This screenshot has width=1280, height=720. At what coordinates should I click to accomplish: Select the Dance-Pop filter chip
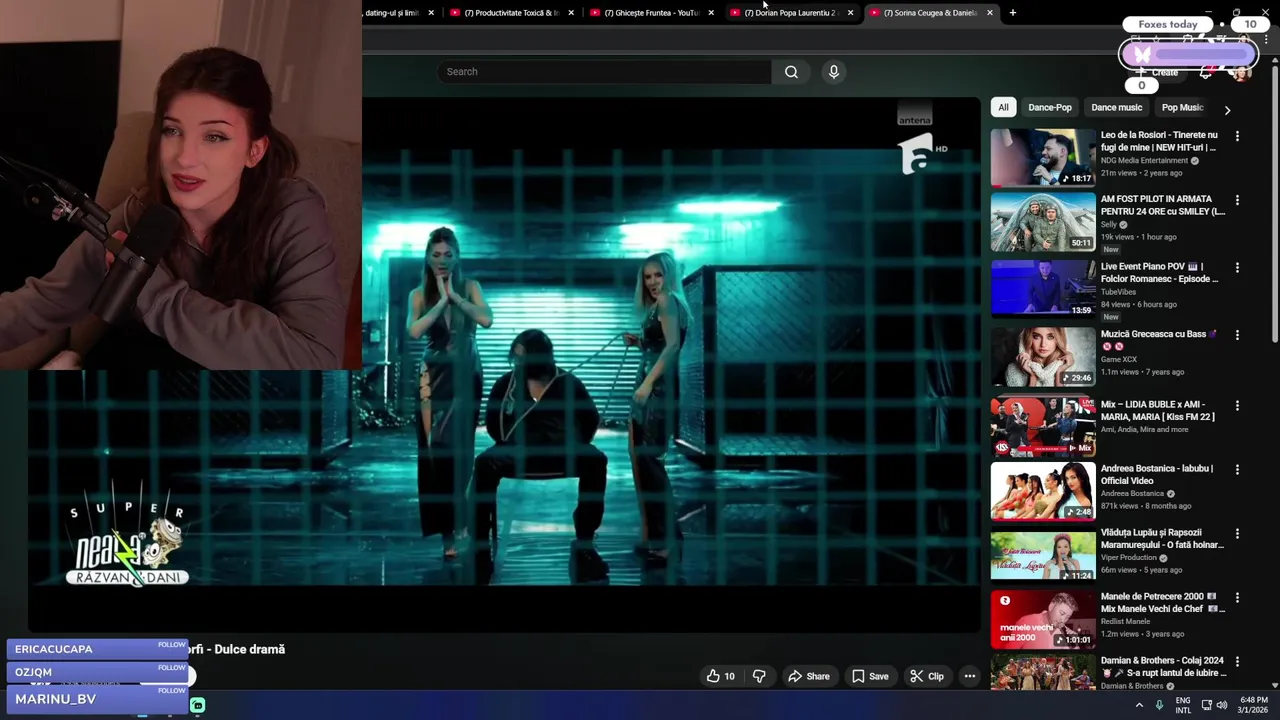[1050, 107]
